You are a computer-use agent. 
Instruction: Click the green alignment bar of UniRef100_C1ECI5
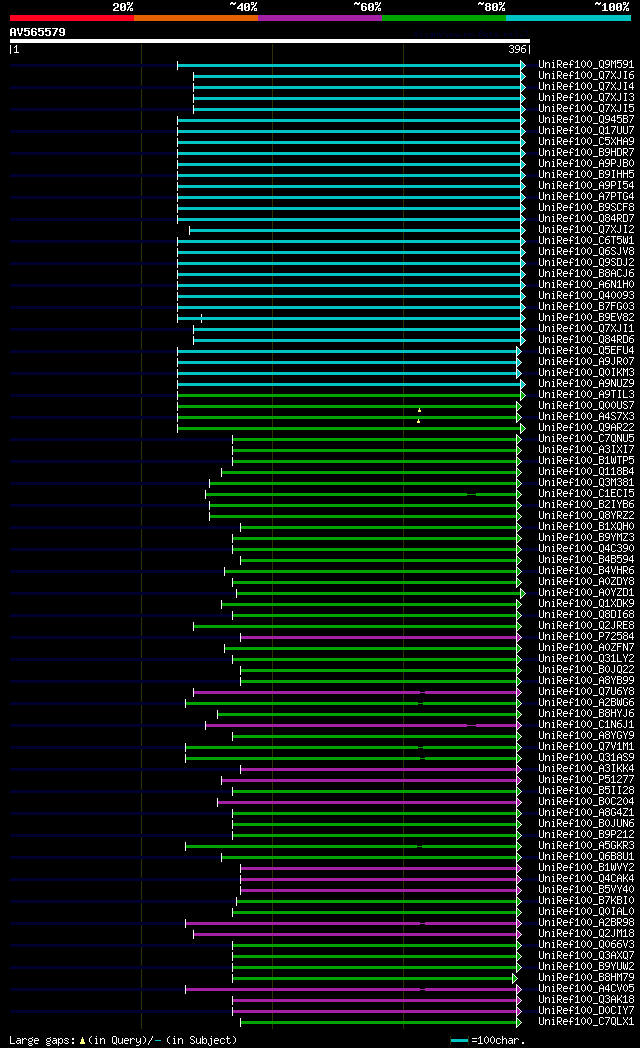pyautogui.click(x=362, y=494)
